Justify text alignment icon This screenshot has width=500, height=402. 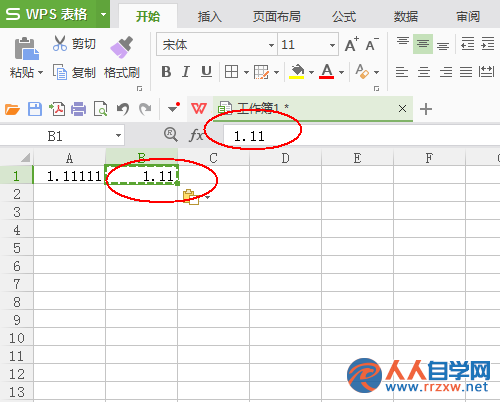click(x=466, y=72)
